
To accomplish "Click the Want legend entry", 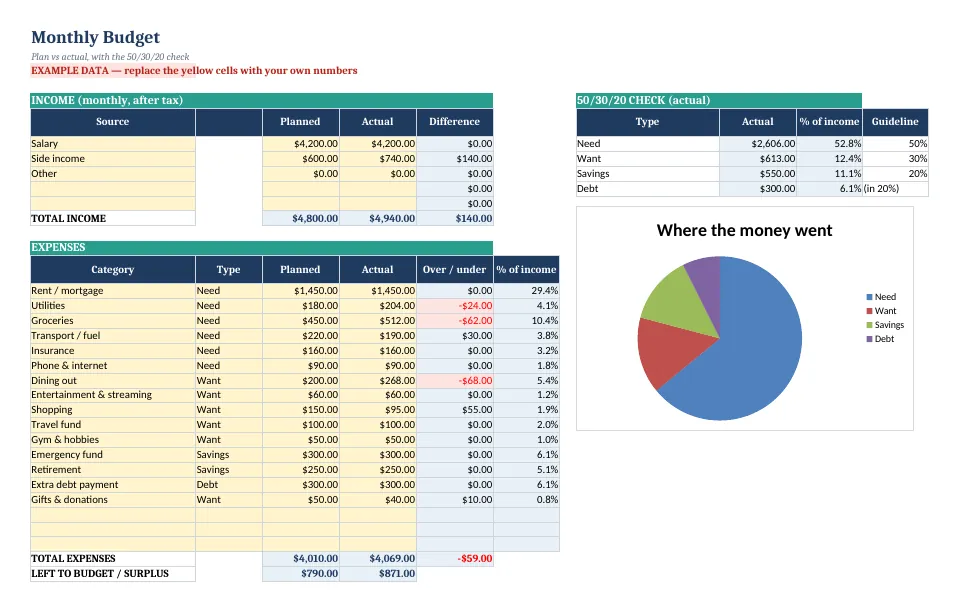I will 881,311.
